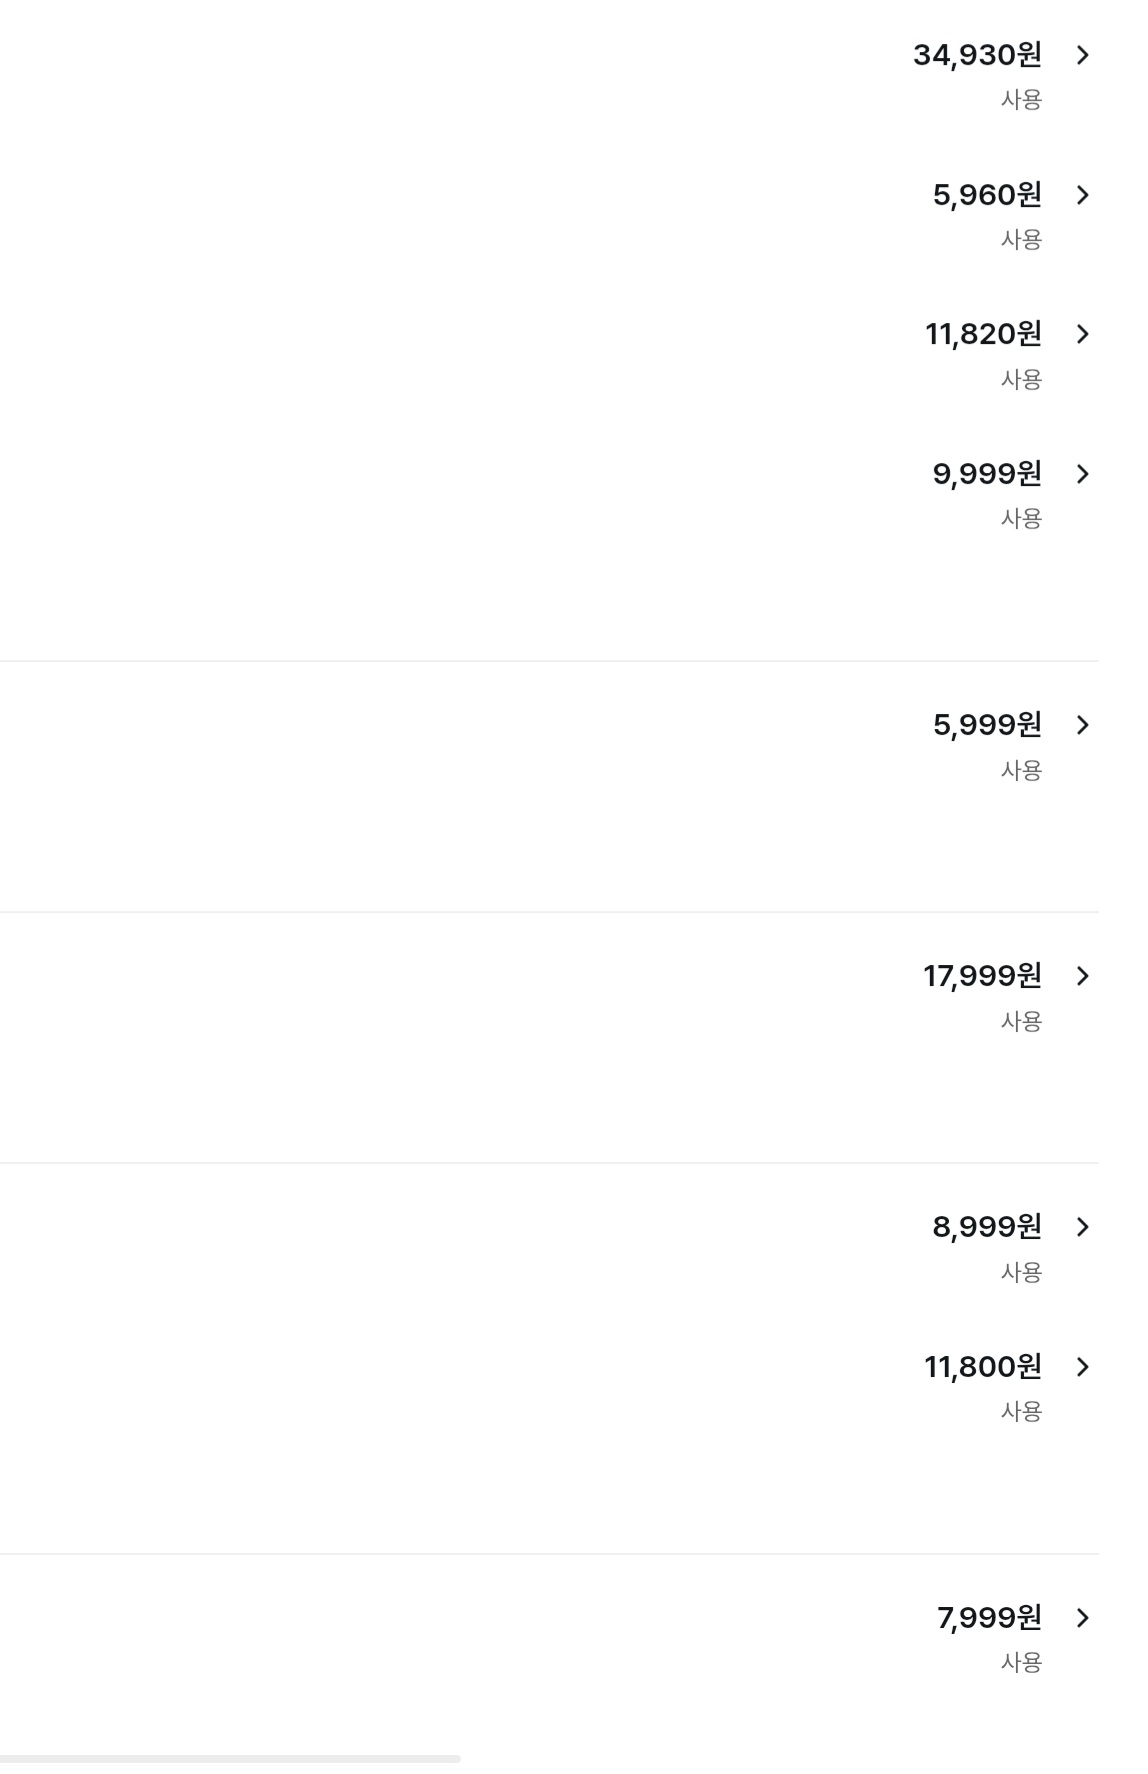
Task: Expand the chevron beside 34,930원
Action: point(1082,55)
